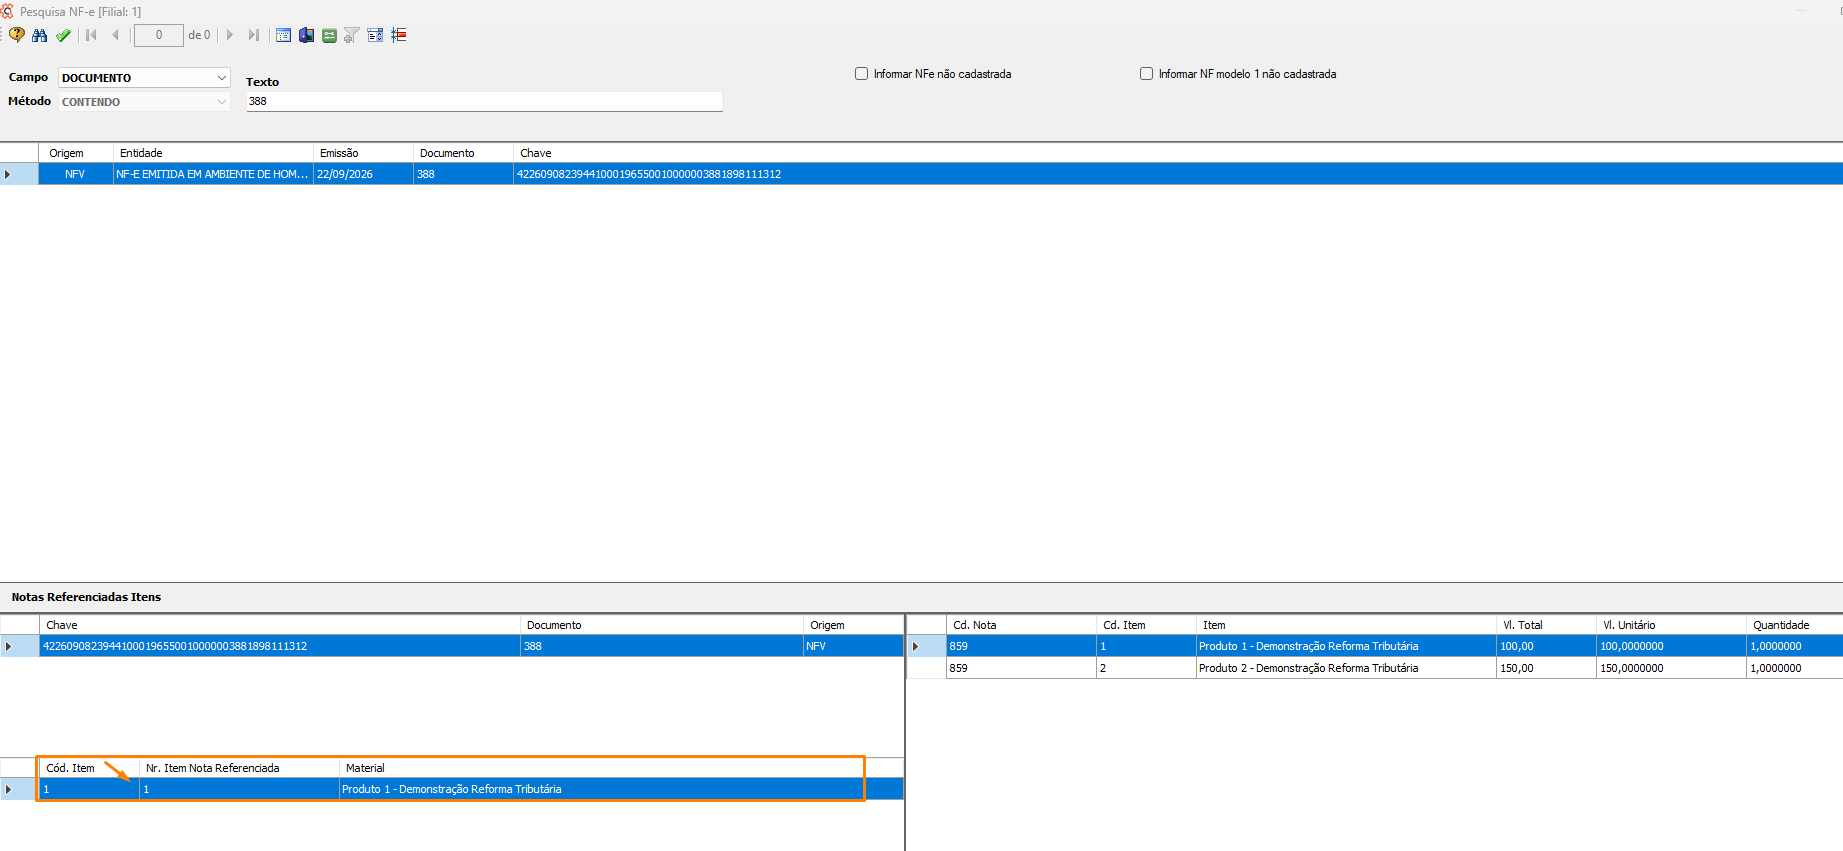Click the emission date 22/09/2026 cell
1843x851 pixels.
(364, 174)
